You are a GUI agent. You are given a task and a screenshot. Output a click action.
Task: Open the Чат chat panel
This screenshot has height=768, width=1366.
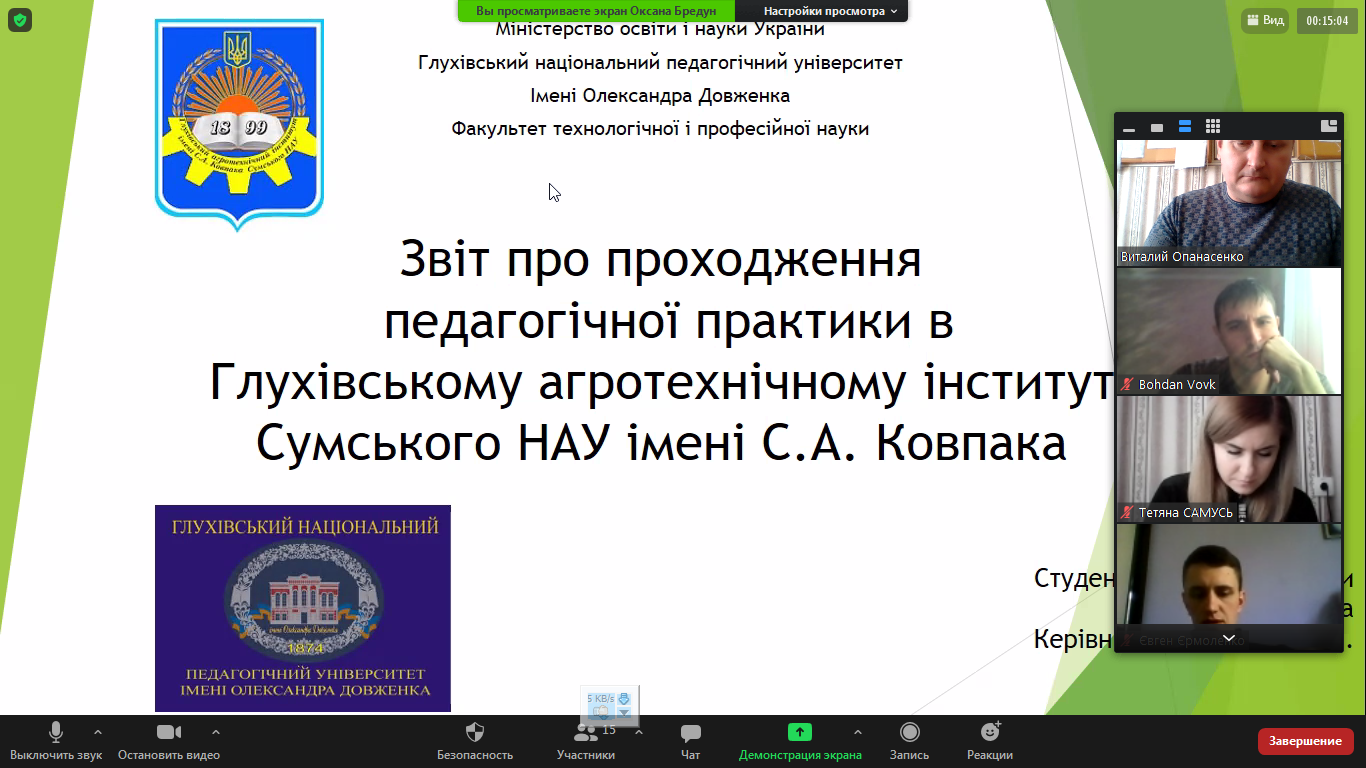pos(690,742)
